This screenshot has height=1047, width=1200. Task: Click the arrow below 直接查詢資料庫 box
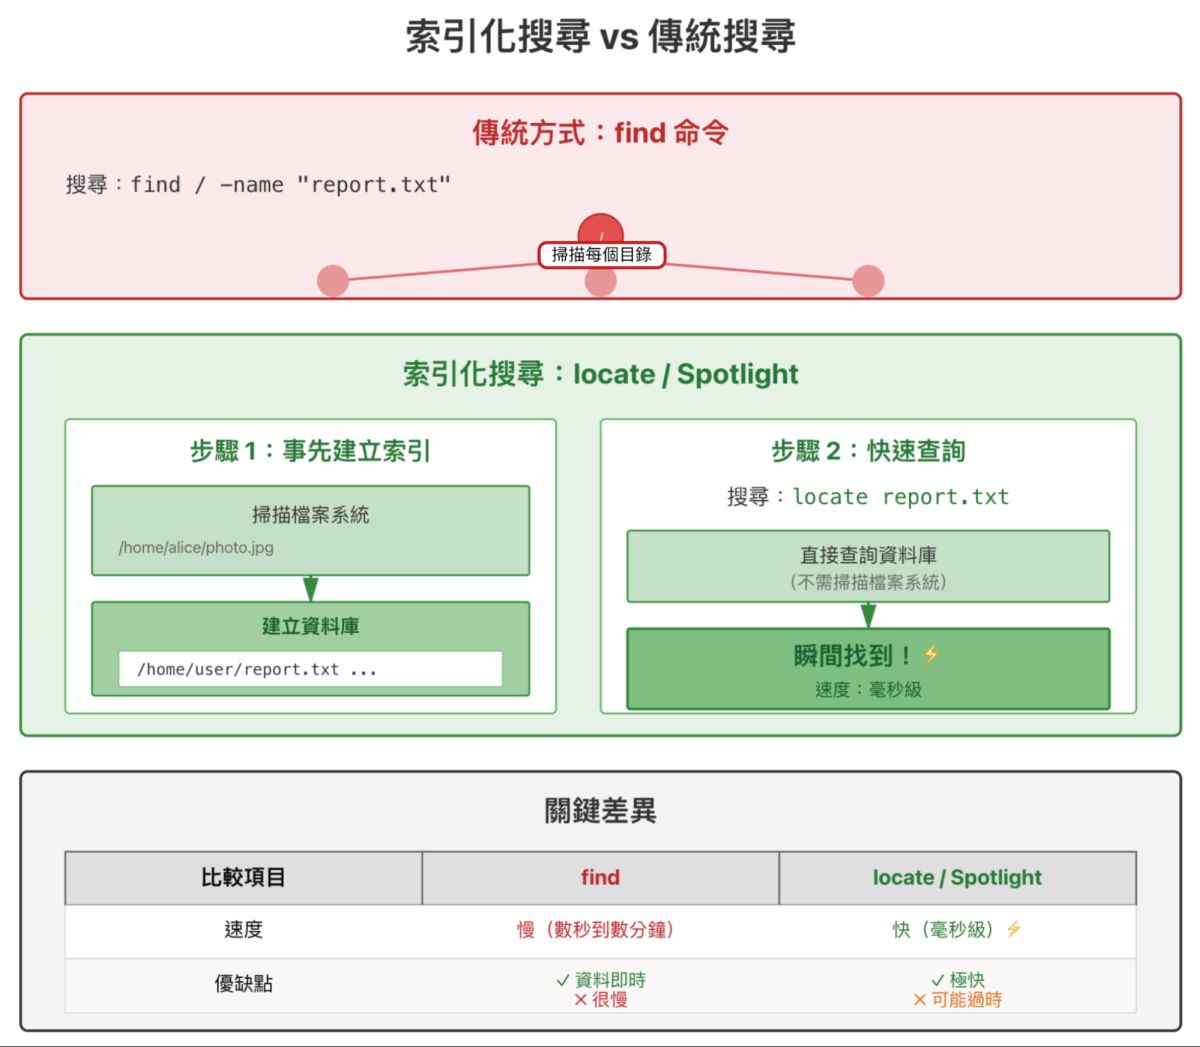[x=868, y=615]
